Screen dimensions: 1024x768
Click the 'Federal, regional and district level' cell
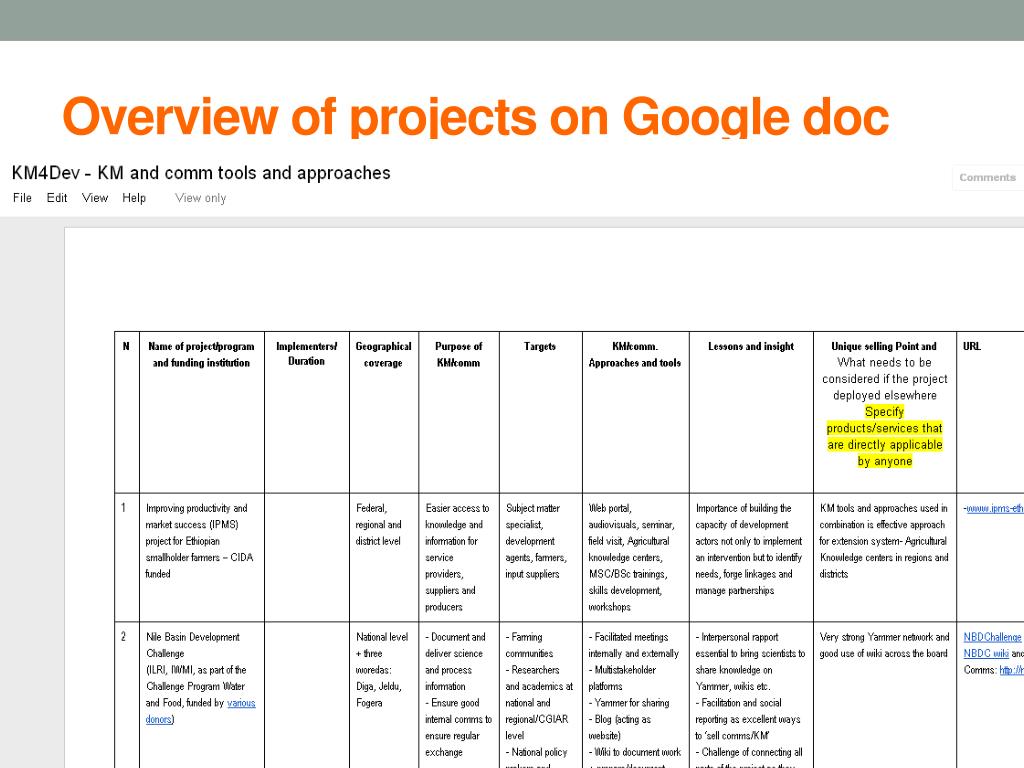(384, 557)
